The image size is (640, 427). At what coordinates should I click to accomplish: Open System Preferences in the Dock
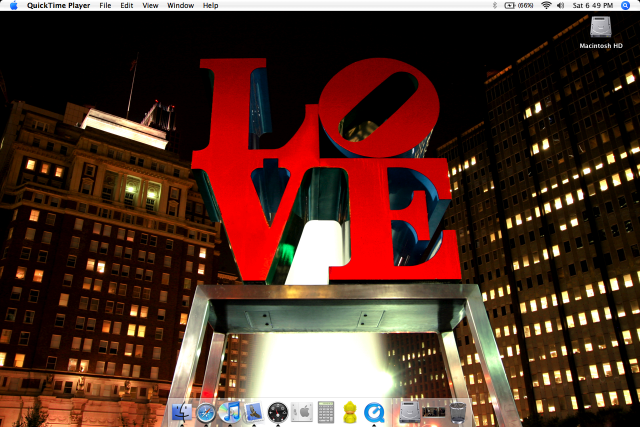coord(302,411)
